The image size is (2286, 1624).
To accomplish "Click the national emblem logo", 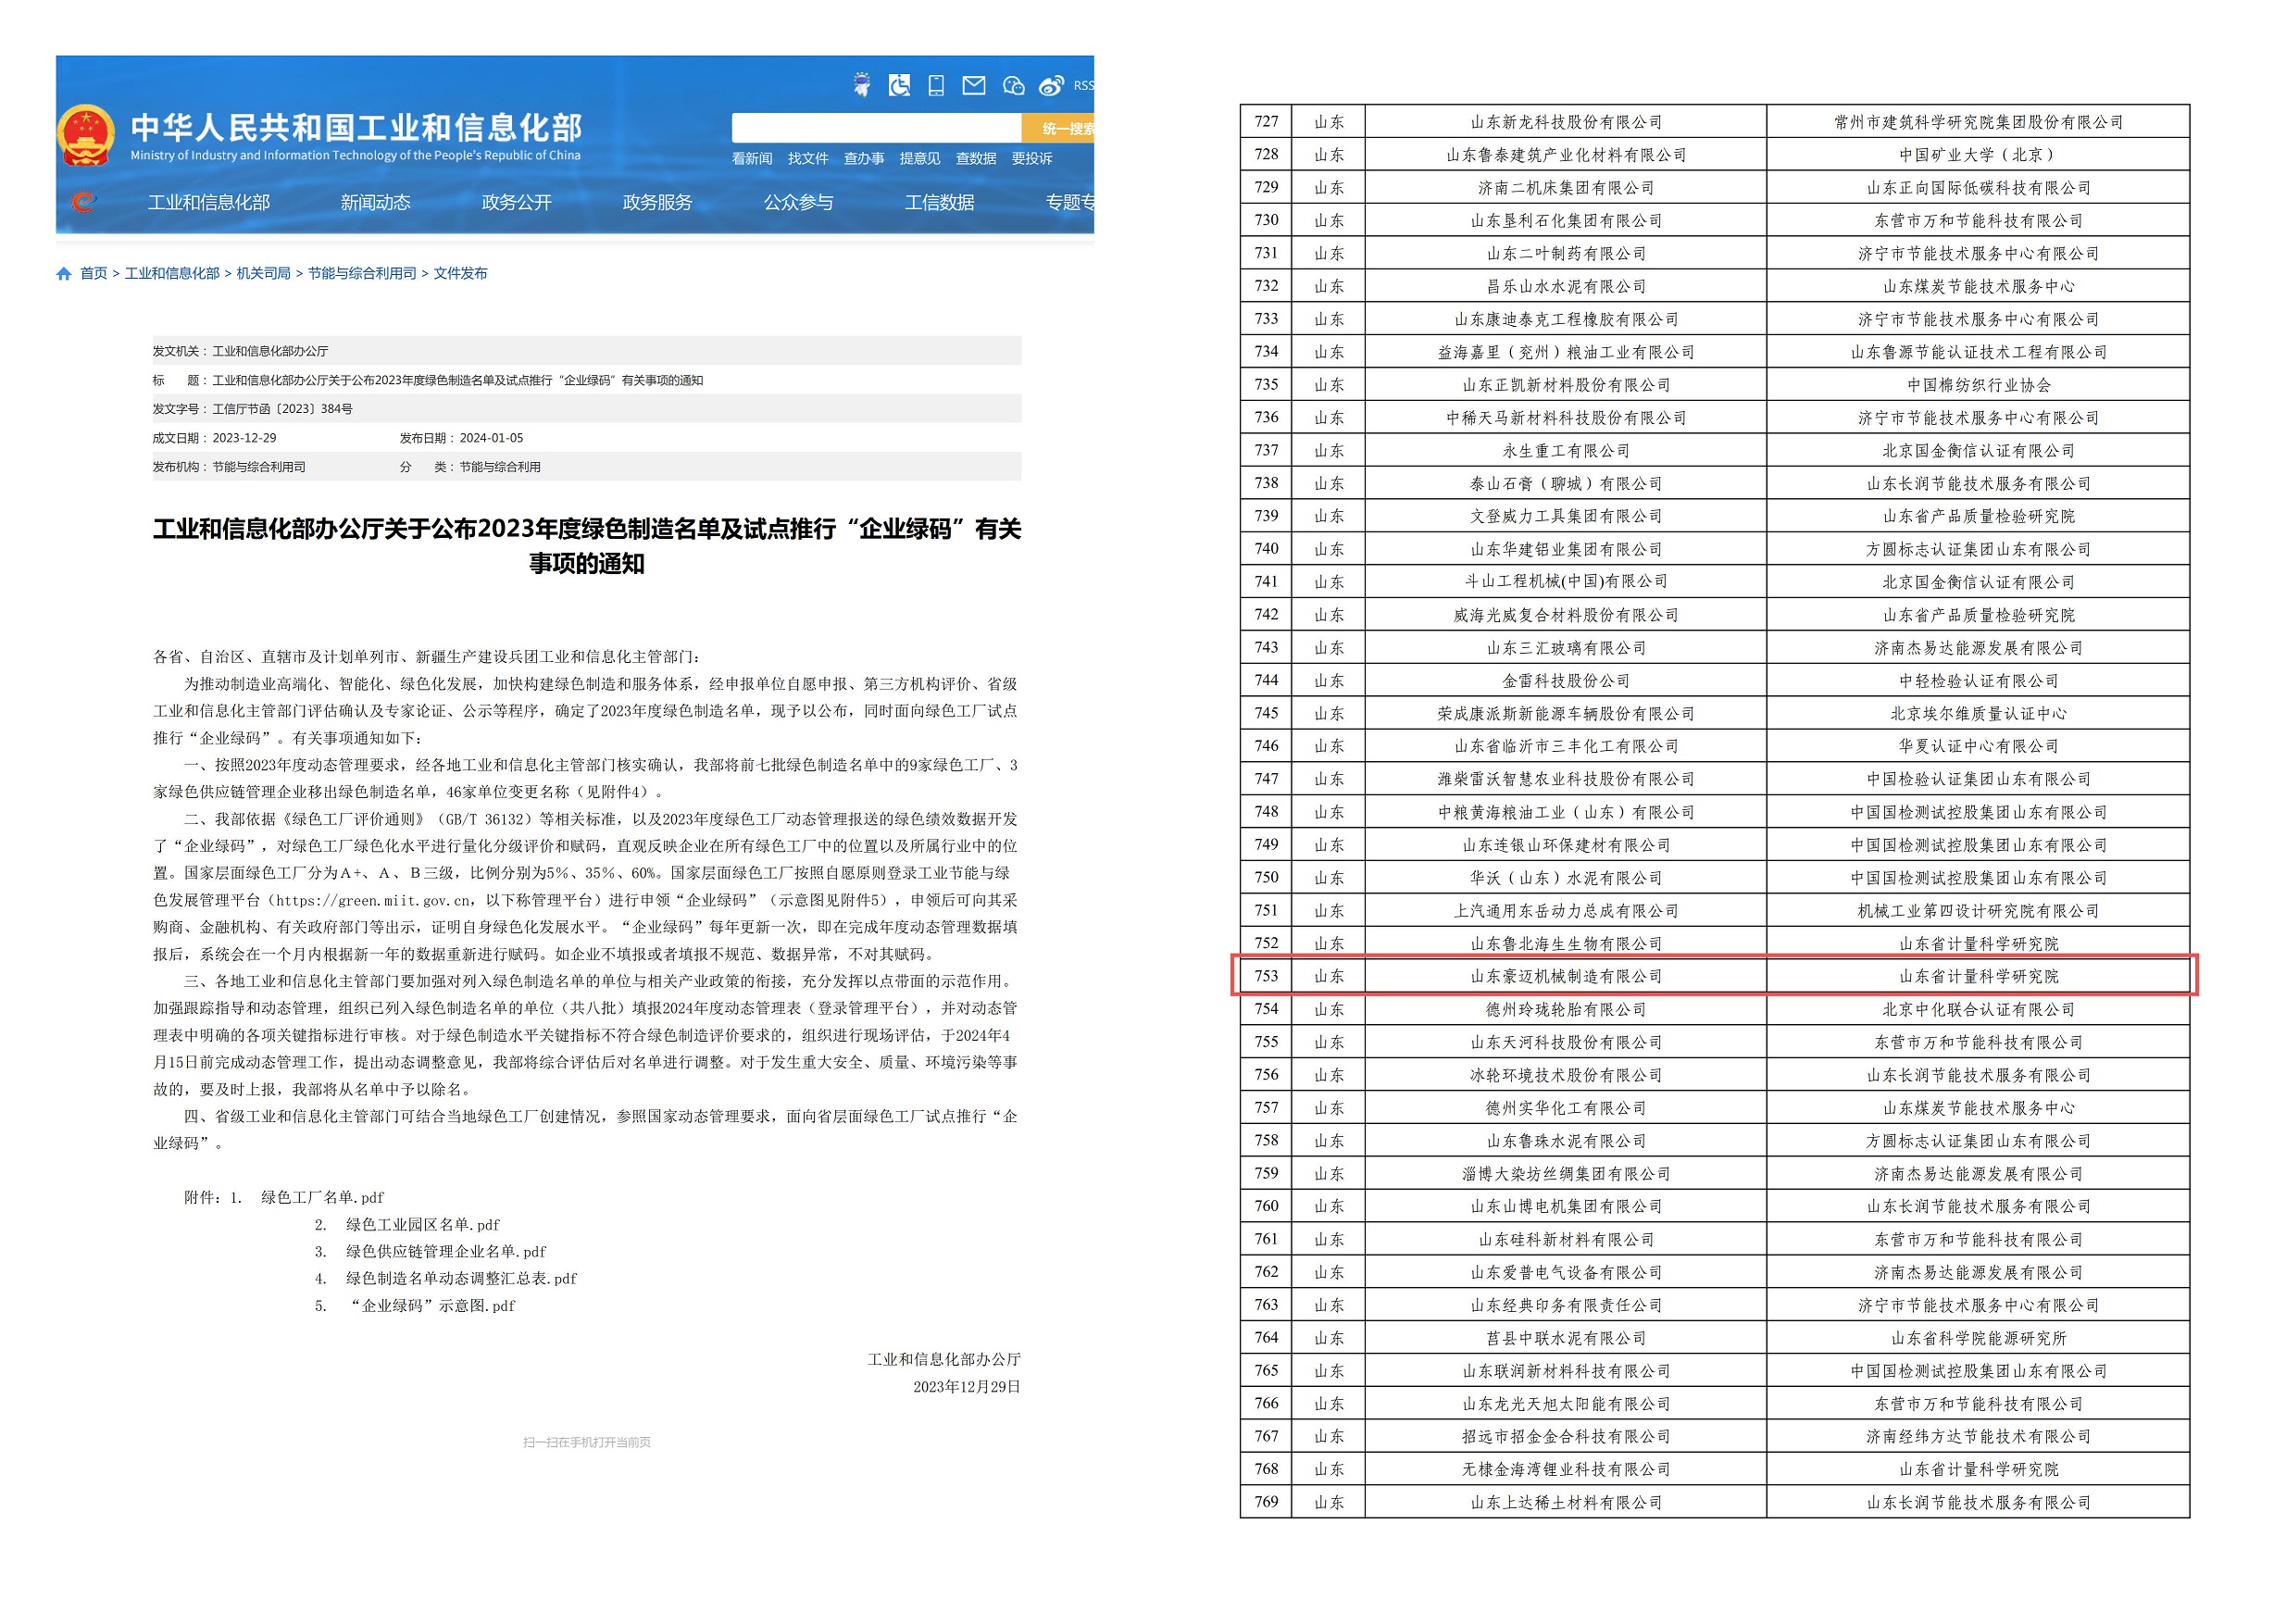I will pyautogui.click(x=86, y=135).
